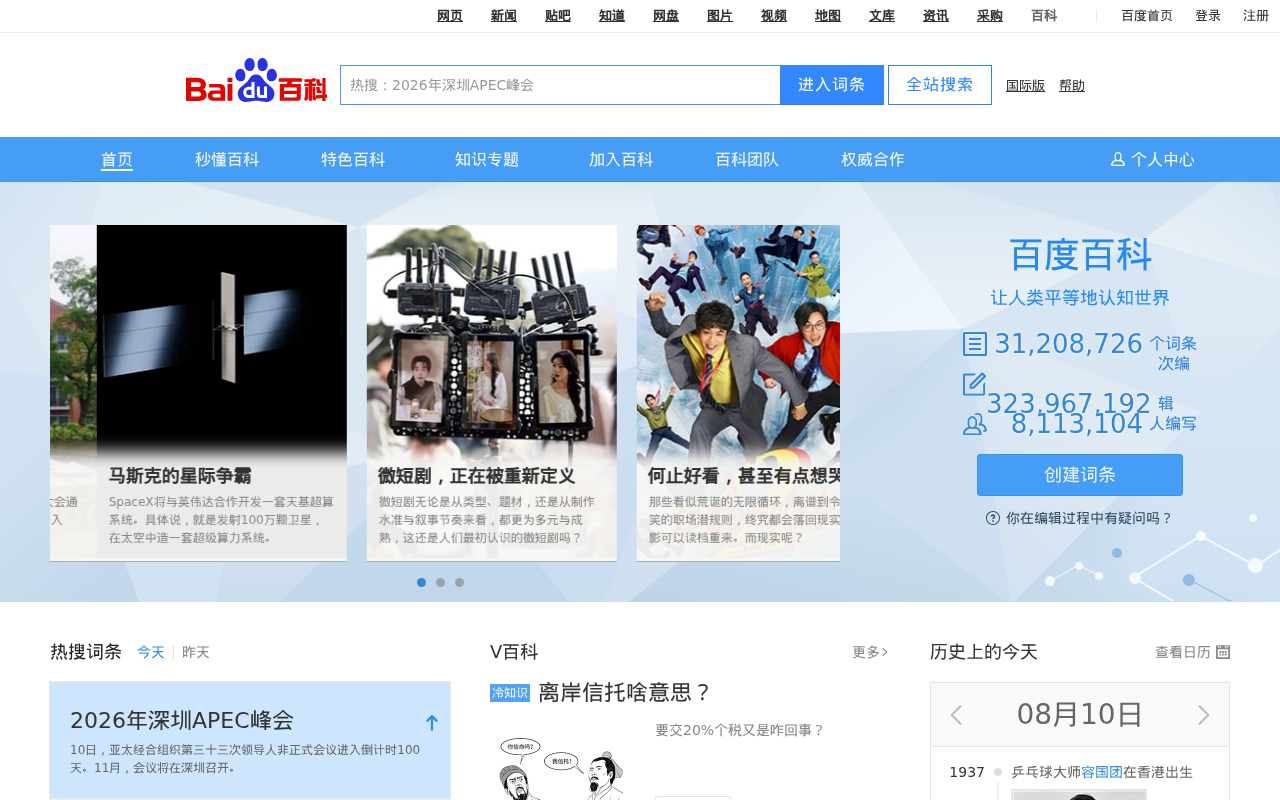This screenshot has height=800, width=1280.
Task: Open the 国际版 link
Action: 1026,86
